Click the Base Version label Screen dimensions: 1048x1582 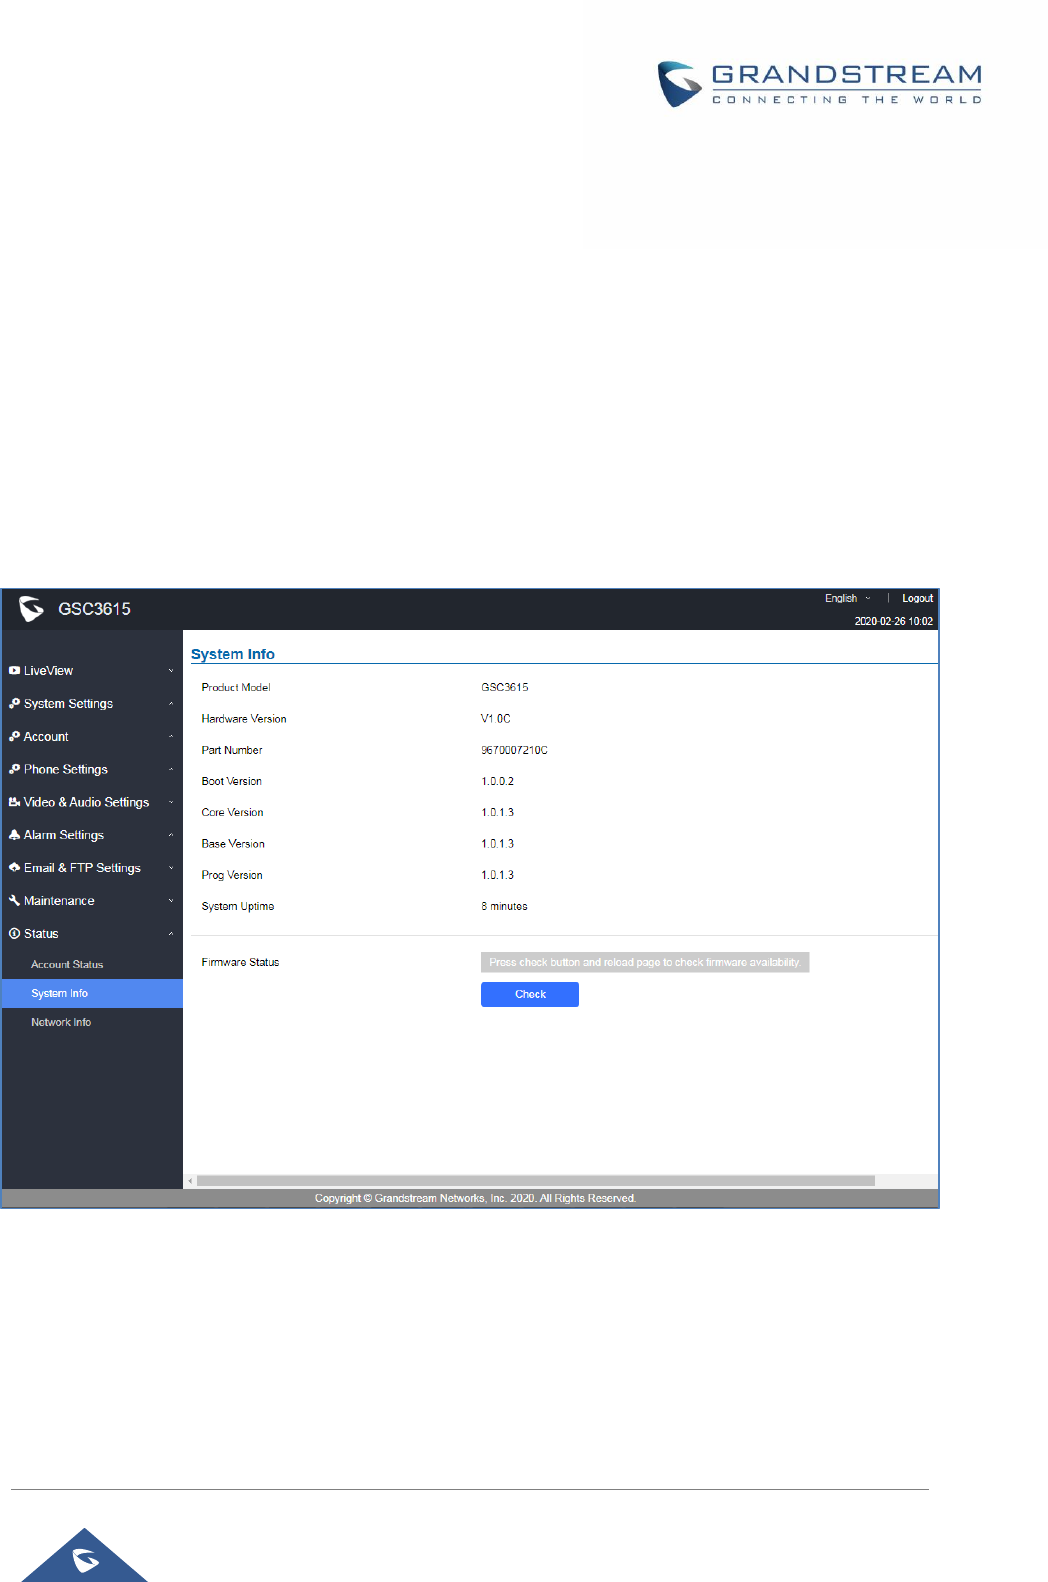point(233,844)
